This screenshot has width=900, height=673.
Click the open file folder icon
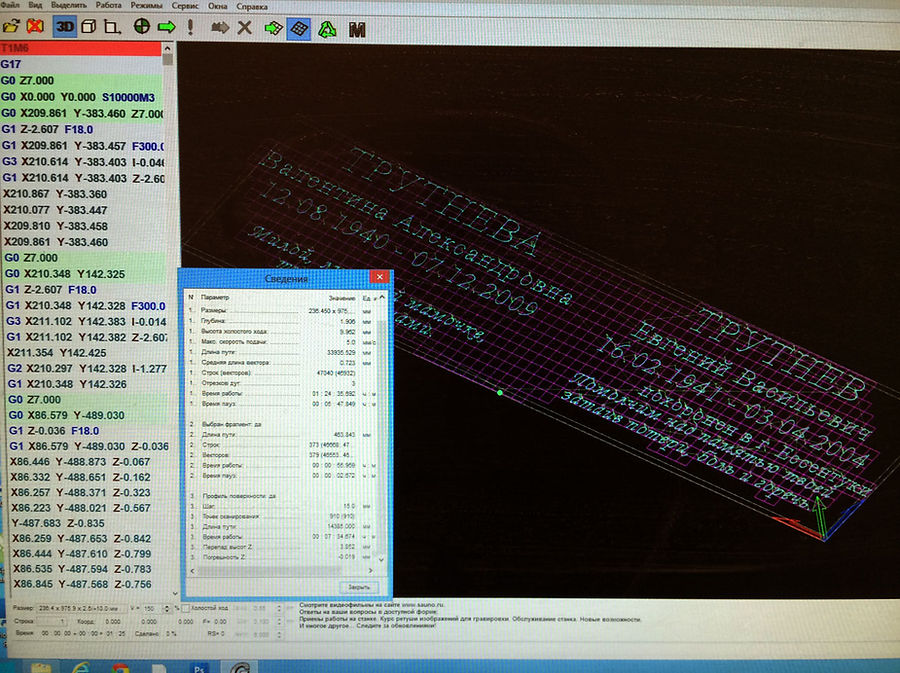pyautogui.click(x=11, y=26)
